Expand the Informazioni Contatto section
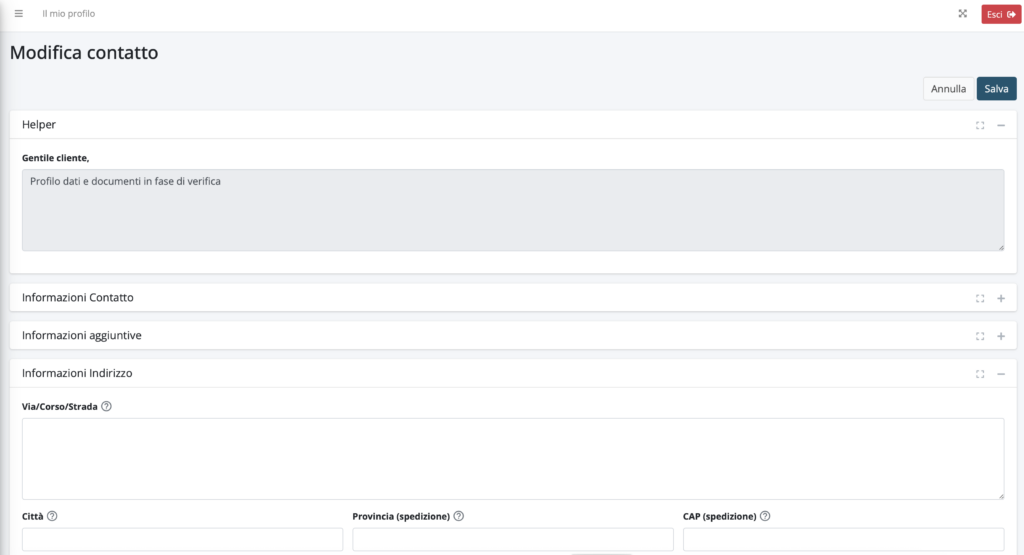Screen dimensions: 1024x555 pos(1001,298)
